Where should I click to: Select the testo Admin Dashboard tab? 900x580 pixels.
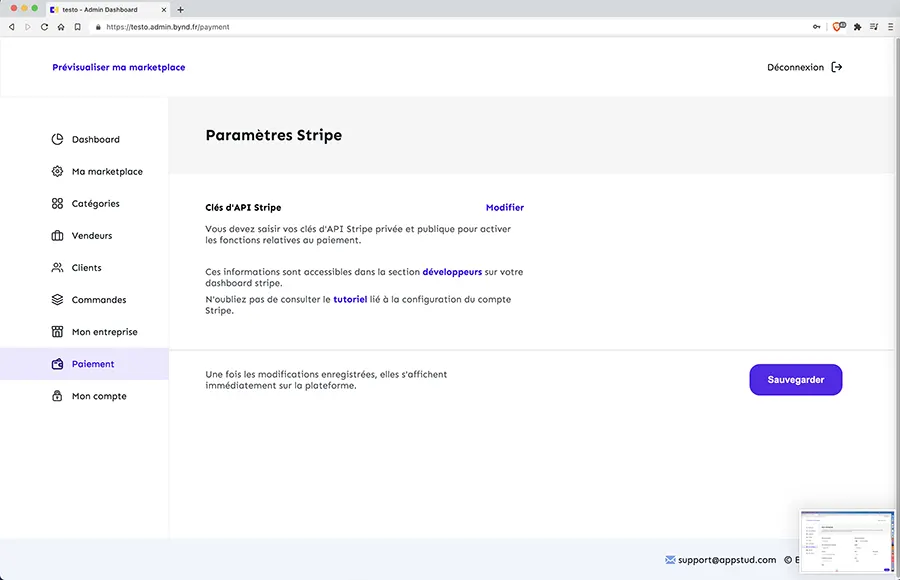pyautogui.click(x=107, y=10)
